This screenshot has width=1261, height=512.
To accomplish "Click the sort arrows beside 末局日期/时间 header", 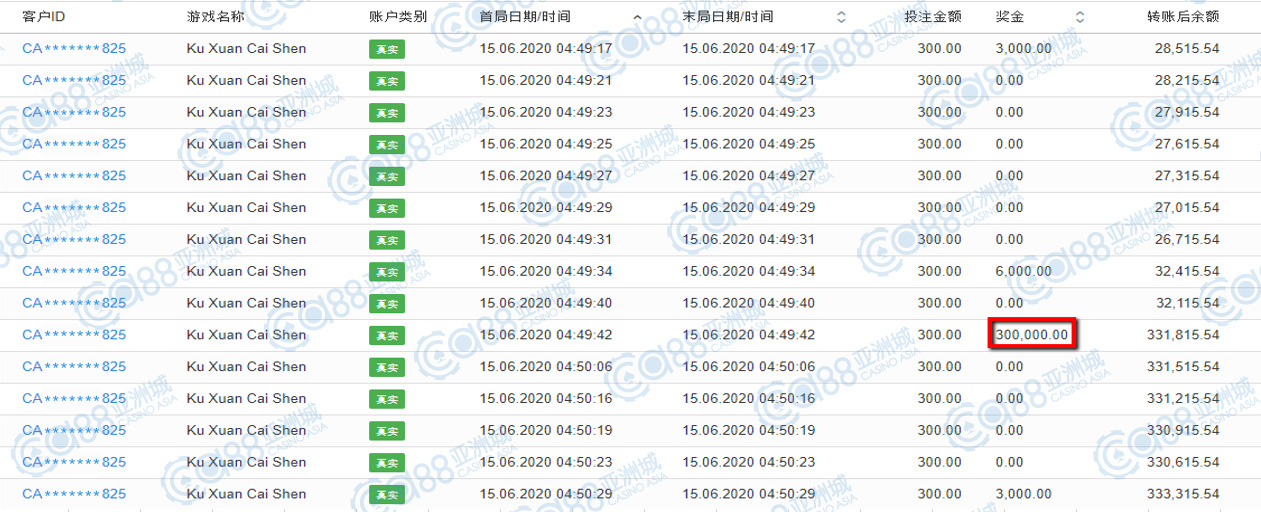I will coord(840,17).
